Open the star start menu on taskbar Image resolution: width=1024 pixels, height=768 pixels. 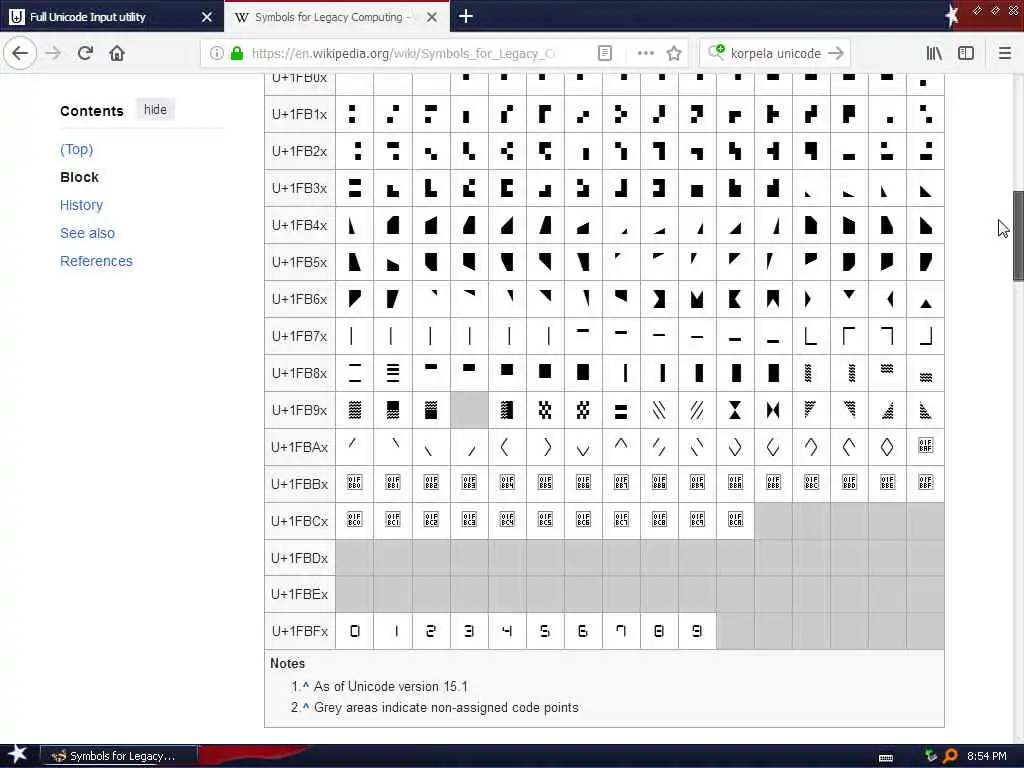17,754
